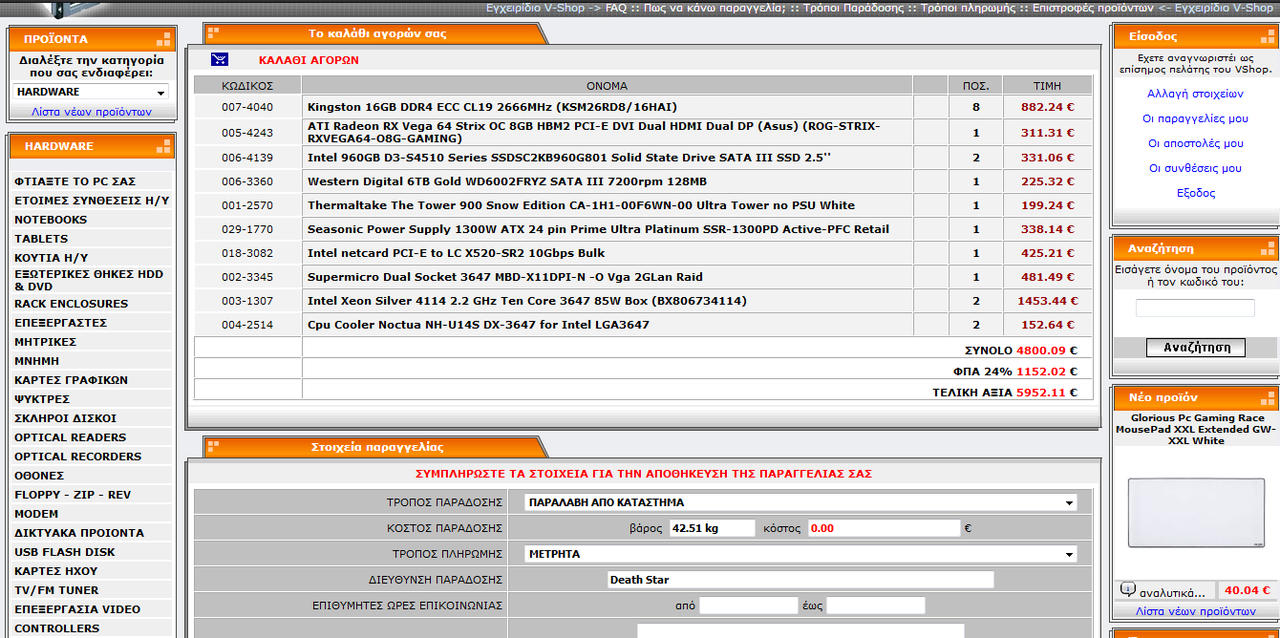Screen dimensions: 1280x638
Task: Click the info bubble icon next to αναλυτικά
Action: click(x=1128, y=590)
